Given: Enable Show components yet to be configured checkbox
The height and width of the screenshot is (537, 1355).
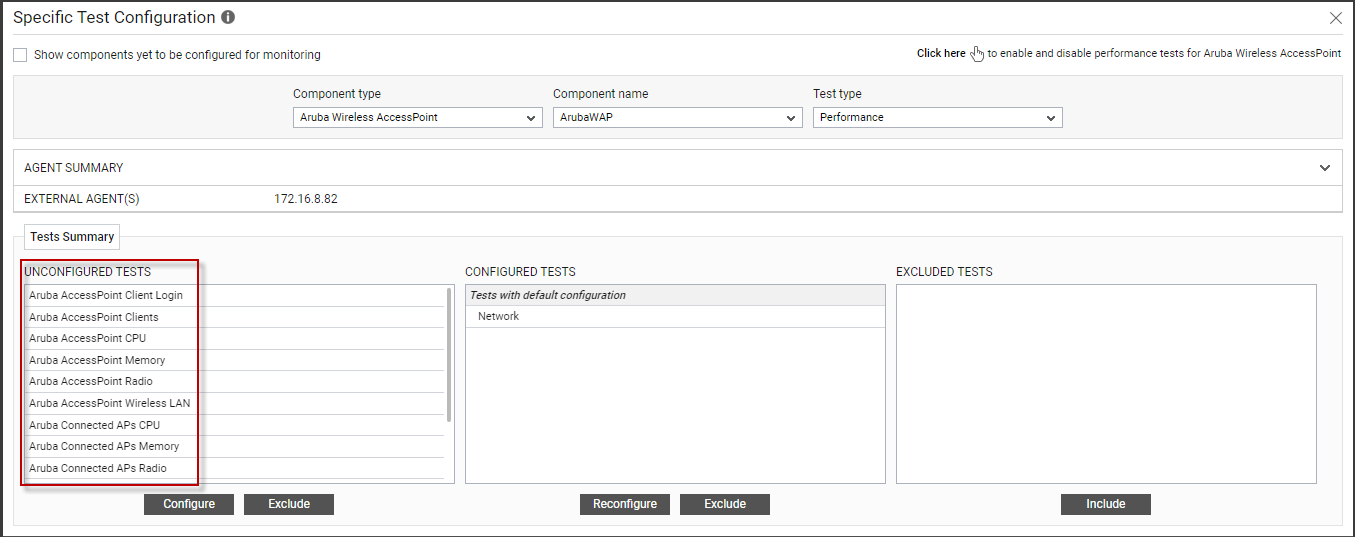Looking at the screenshot, I should (20, 55).
